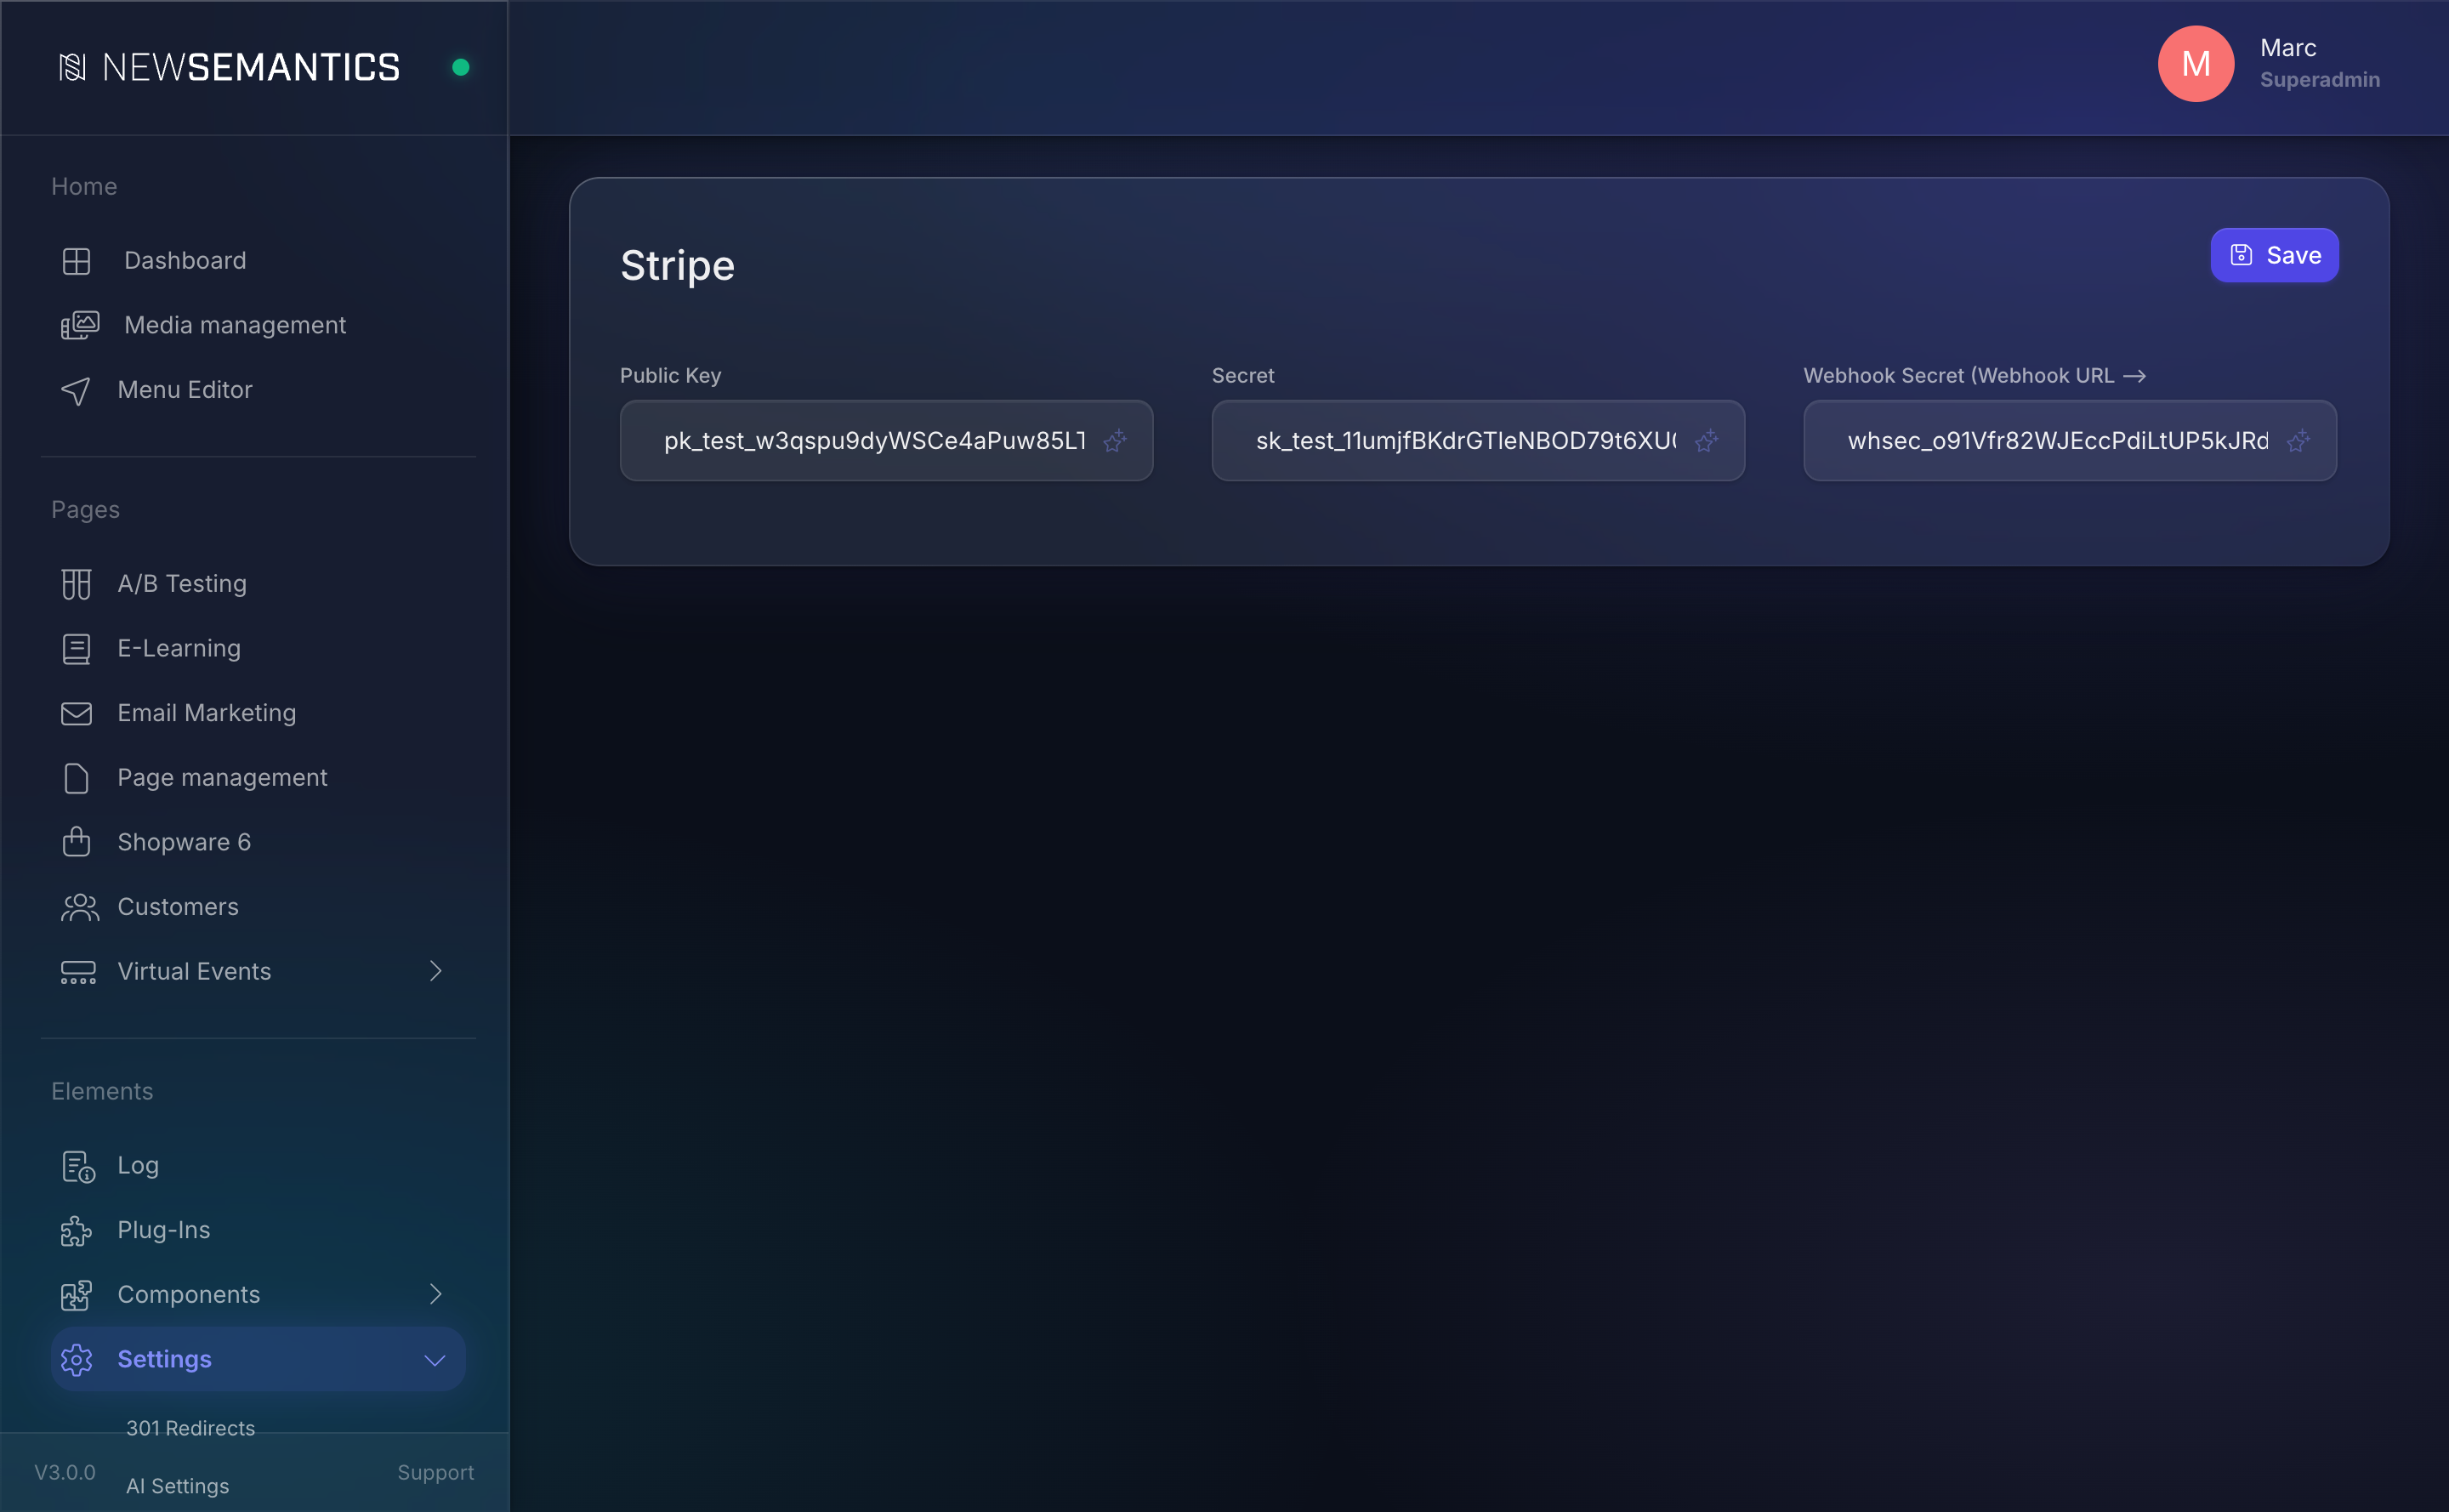2449x1512 pixels.
Task: Click the Elements section heading
Action: coord(102,1092)
